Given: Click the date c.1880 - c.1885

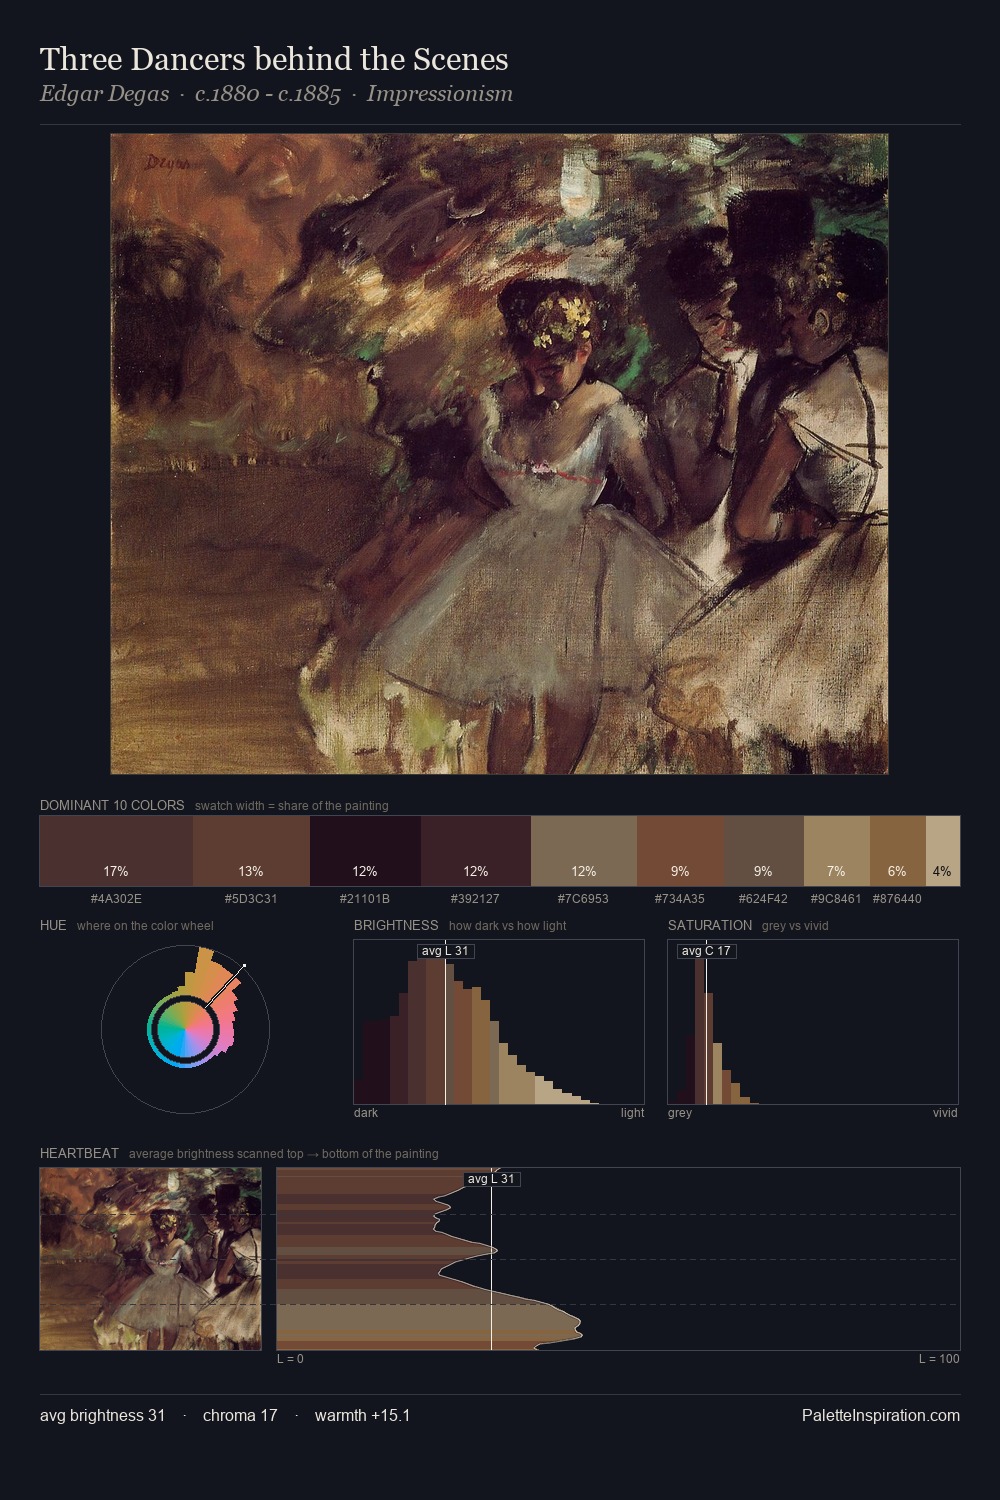Looking at the screenshot, I should [268, 94].
